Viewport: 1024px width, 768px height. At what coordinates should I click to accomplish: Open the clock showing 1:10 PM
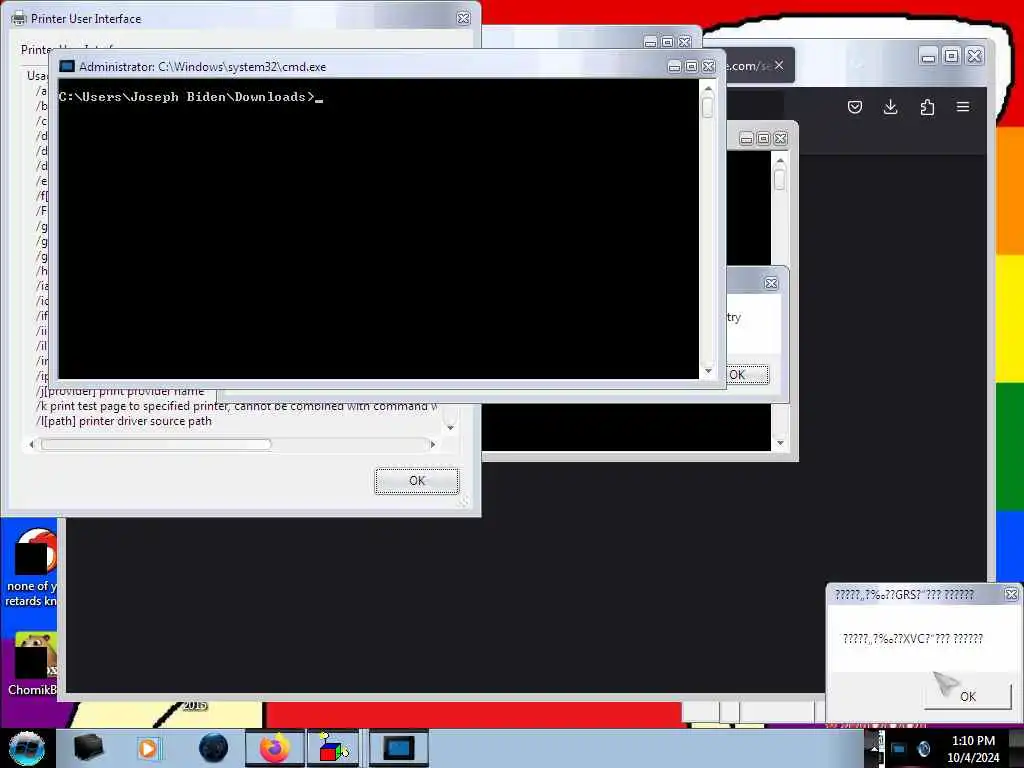973,749
